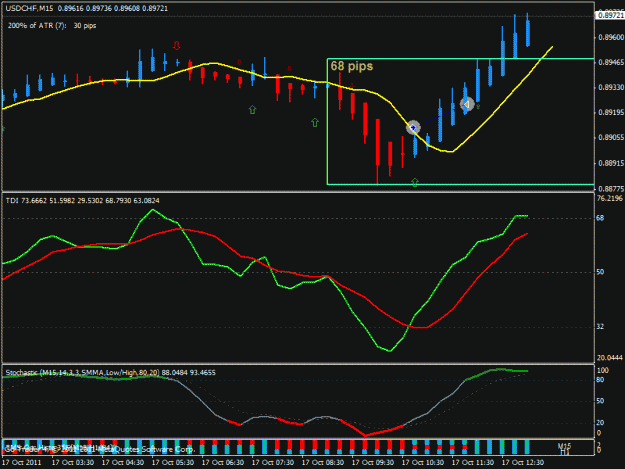Click the 0.89465 price axis label
The width and height of the screenshot is (625, 469).
pos(611,63)
